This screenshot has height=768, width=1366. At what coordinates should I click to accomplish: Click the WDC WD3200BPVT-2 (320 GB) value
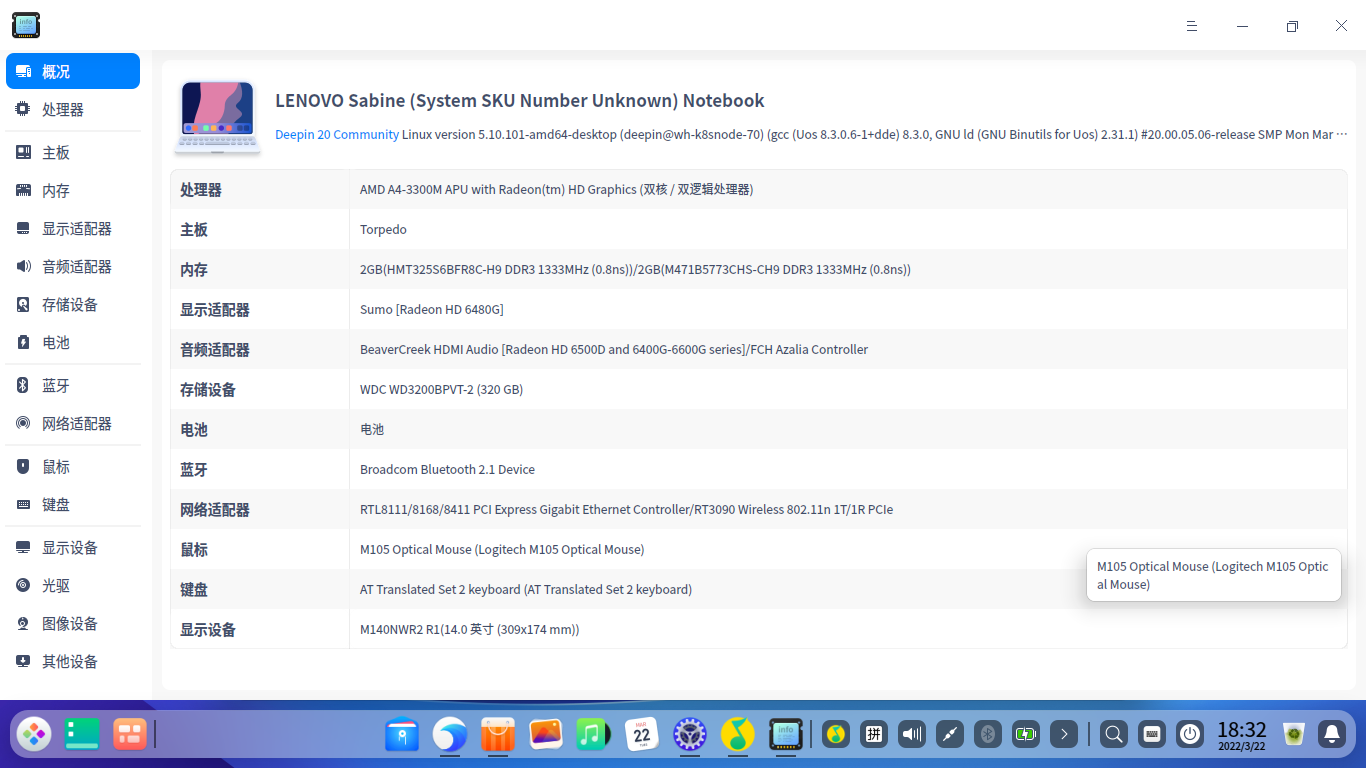[441, 389]
